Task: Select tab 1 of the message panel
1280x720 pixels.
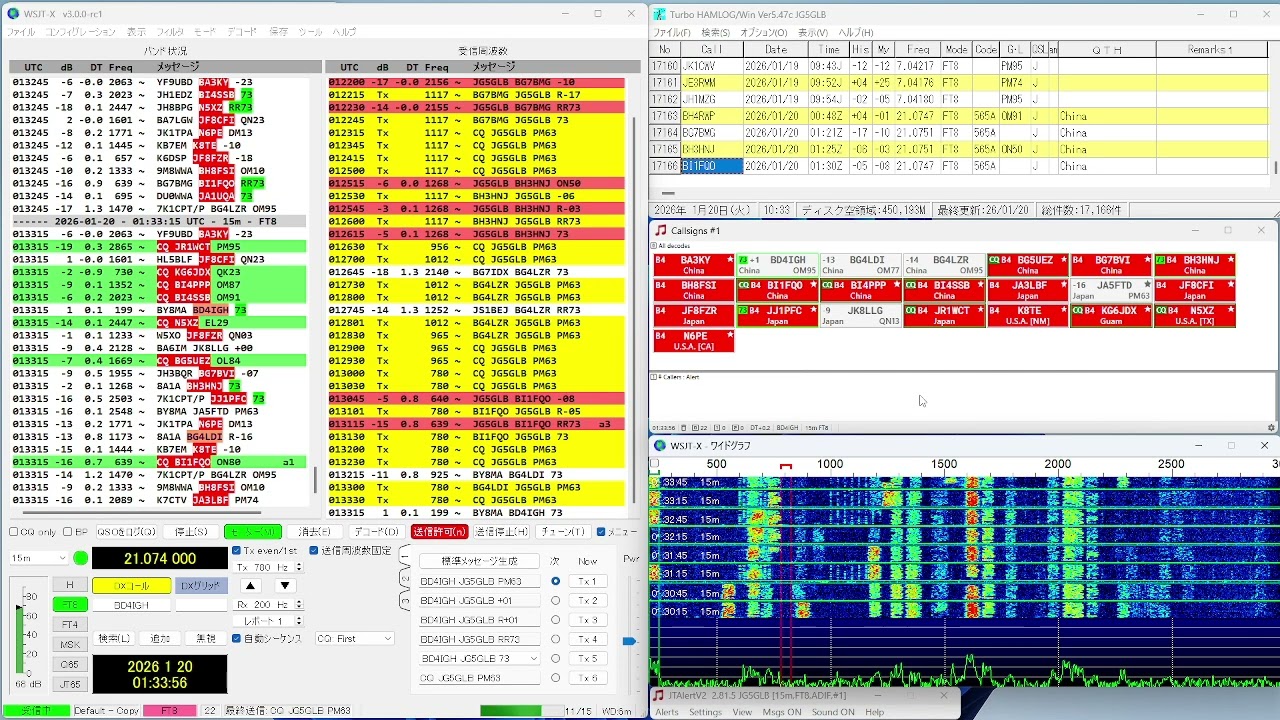Action: point(404,553)
